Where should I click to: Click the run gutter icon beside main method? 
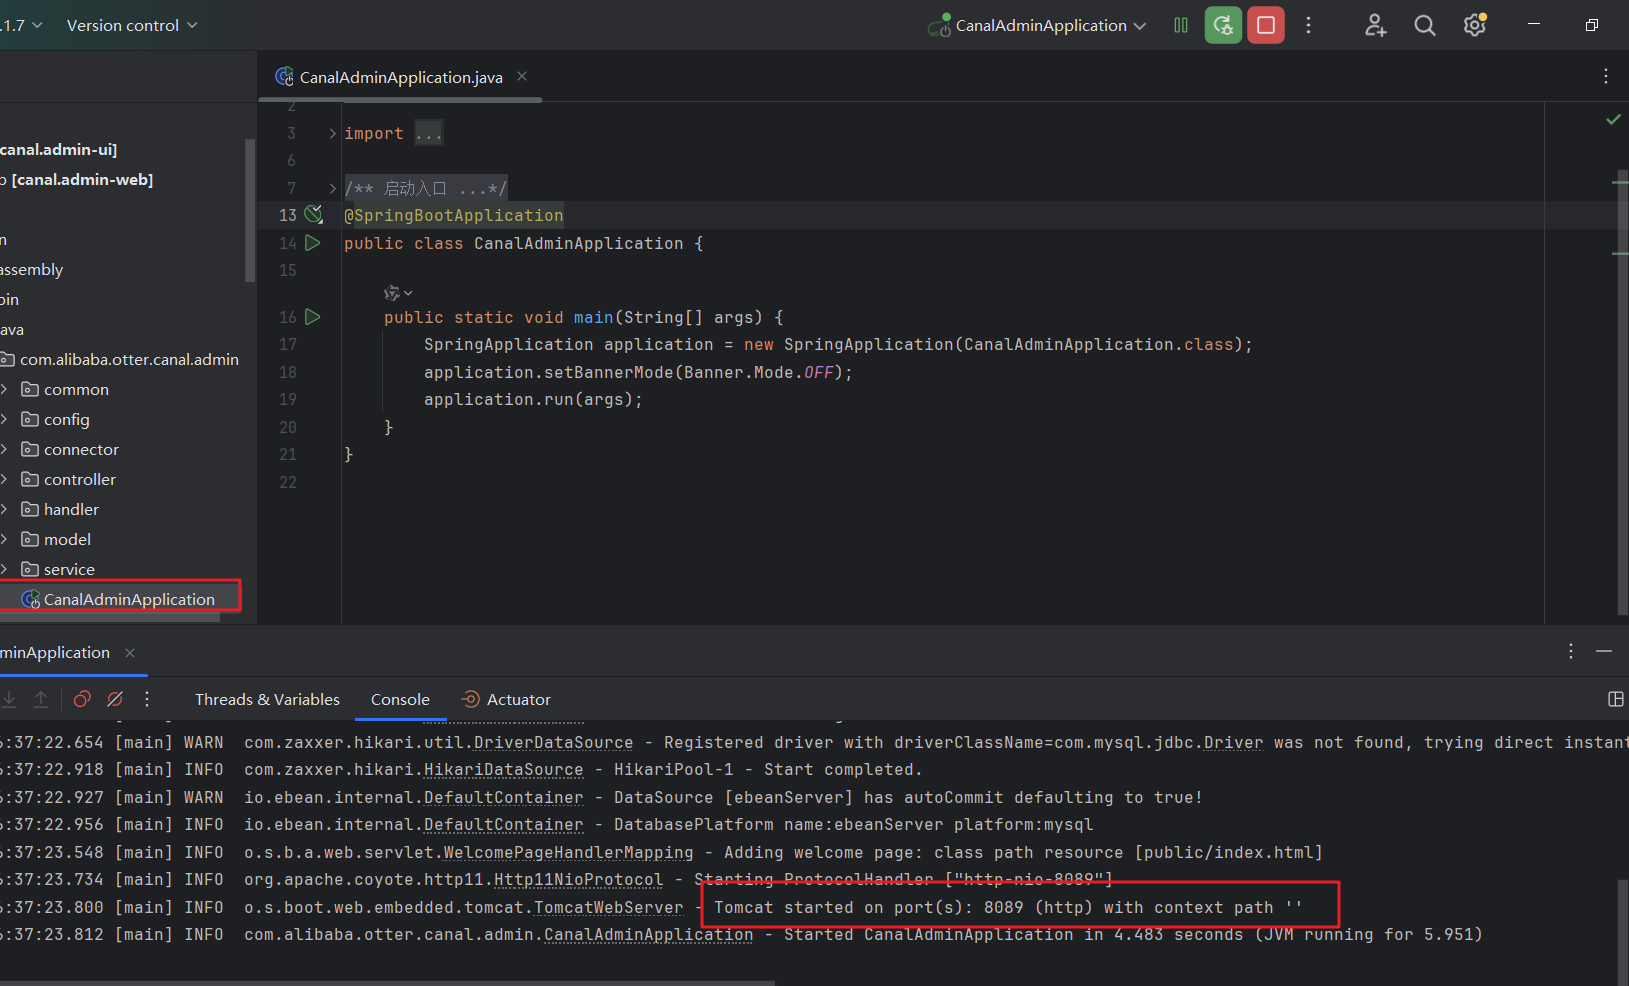[x=313, y=317]
